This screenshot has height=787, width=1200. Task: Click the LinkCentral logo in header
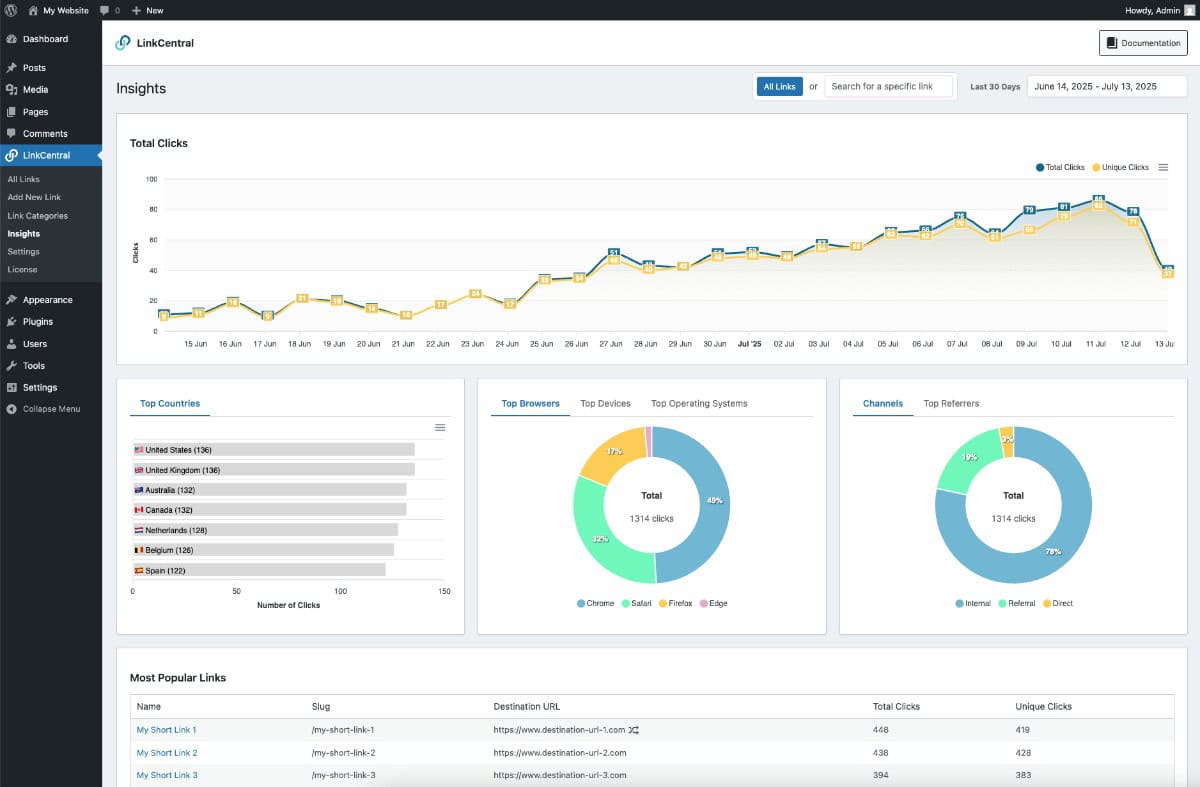[123, 43]
